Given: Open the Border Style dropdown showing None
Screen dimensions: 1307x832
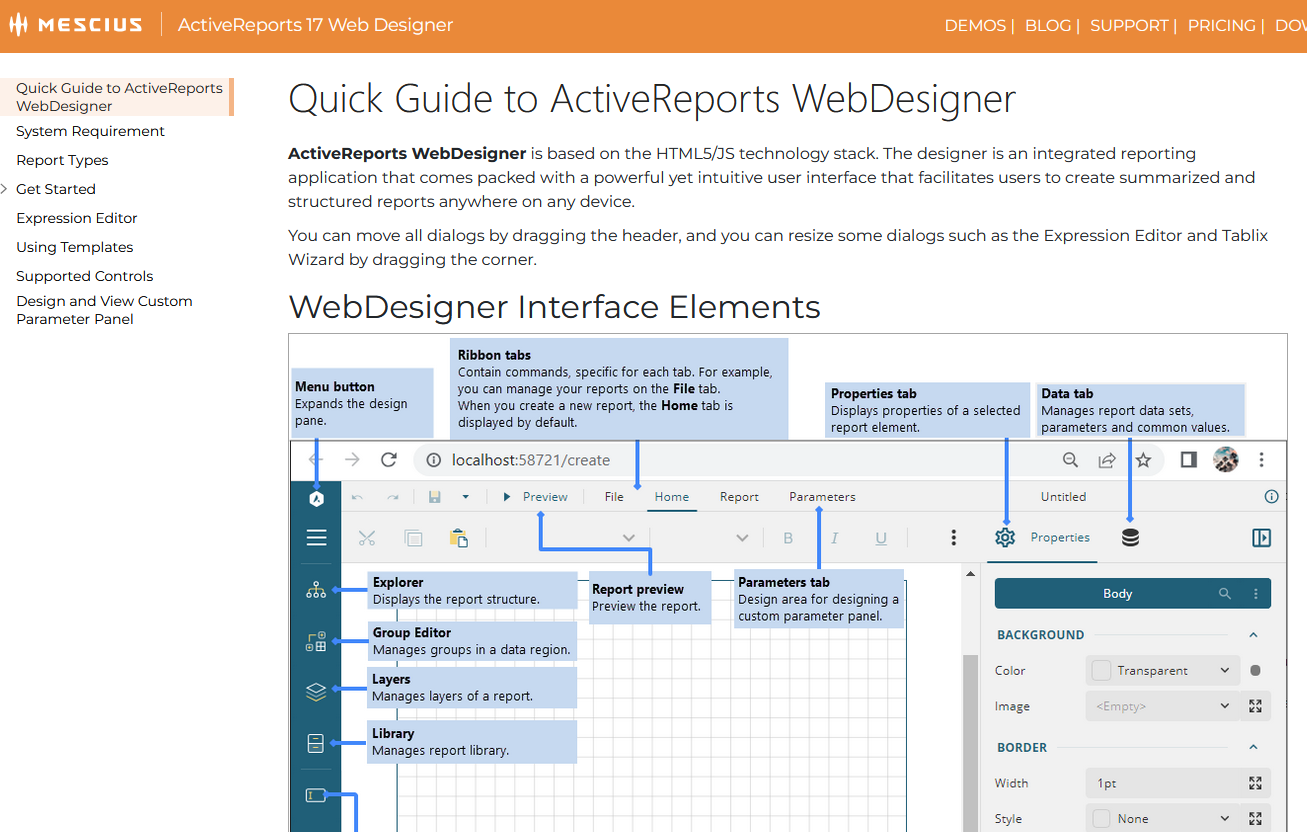Looking at the screenshot, I should pos(1162,818).
